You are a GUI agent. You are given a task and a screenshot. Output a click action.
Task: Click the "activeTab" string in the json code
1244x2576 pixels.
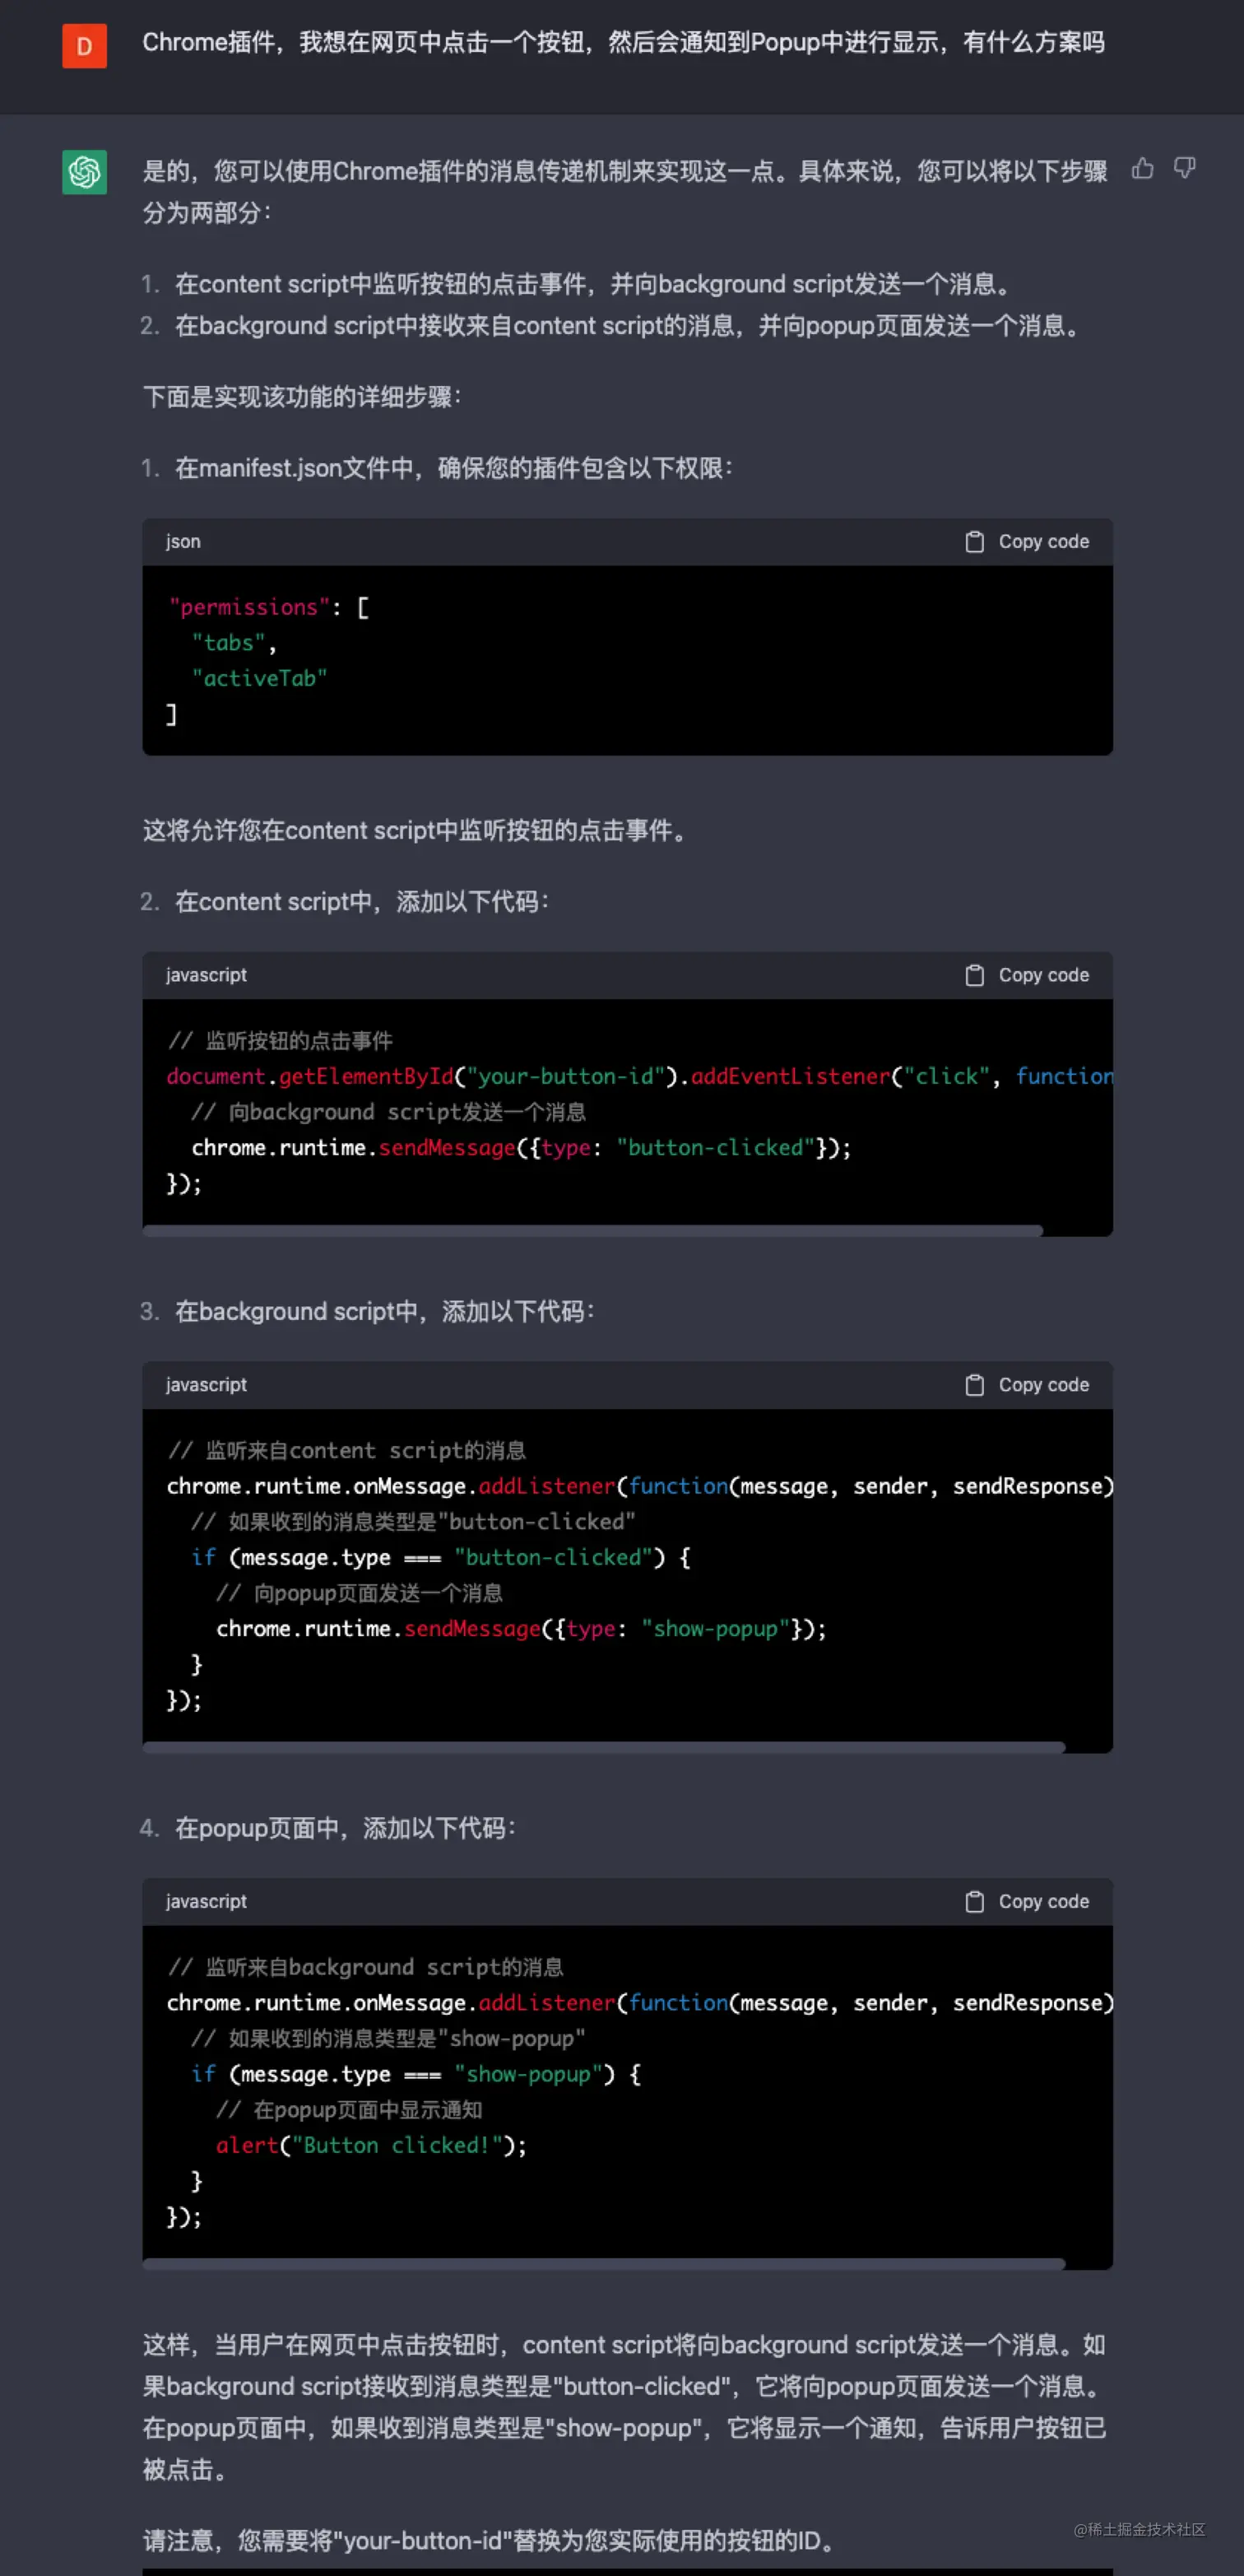pos(259,678)
